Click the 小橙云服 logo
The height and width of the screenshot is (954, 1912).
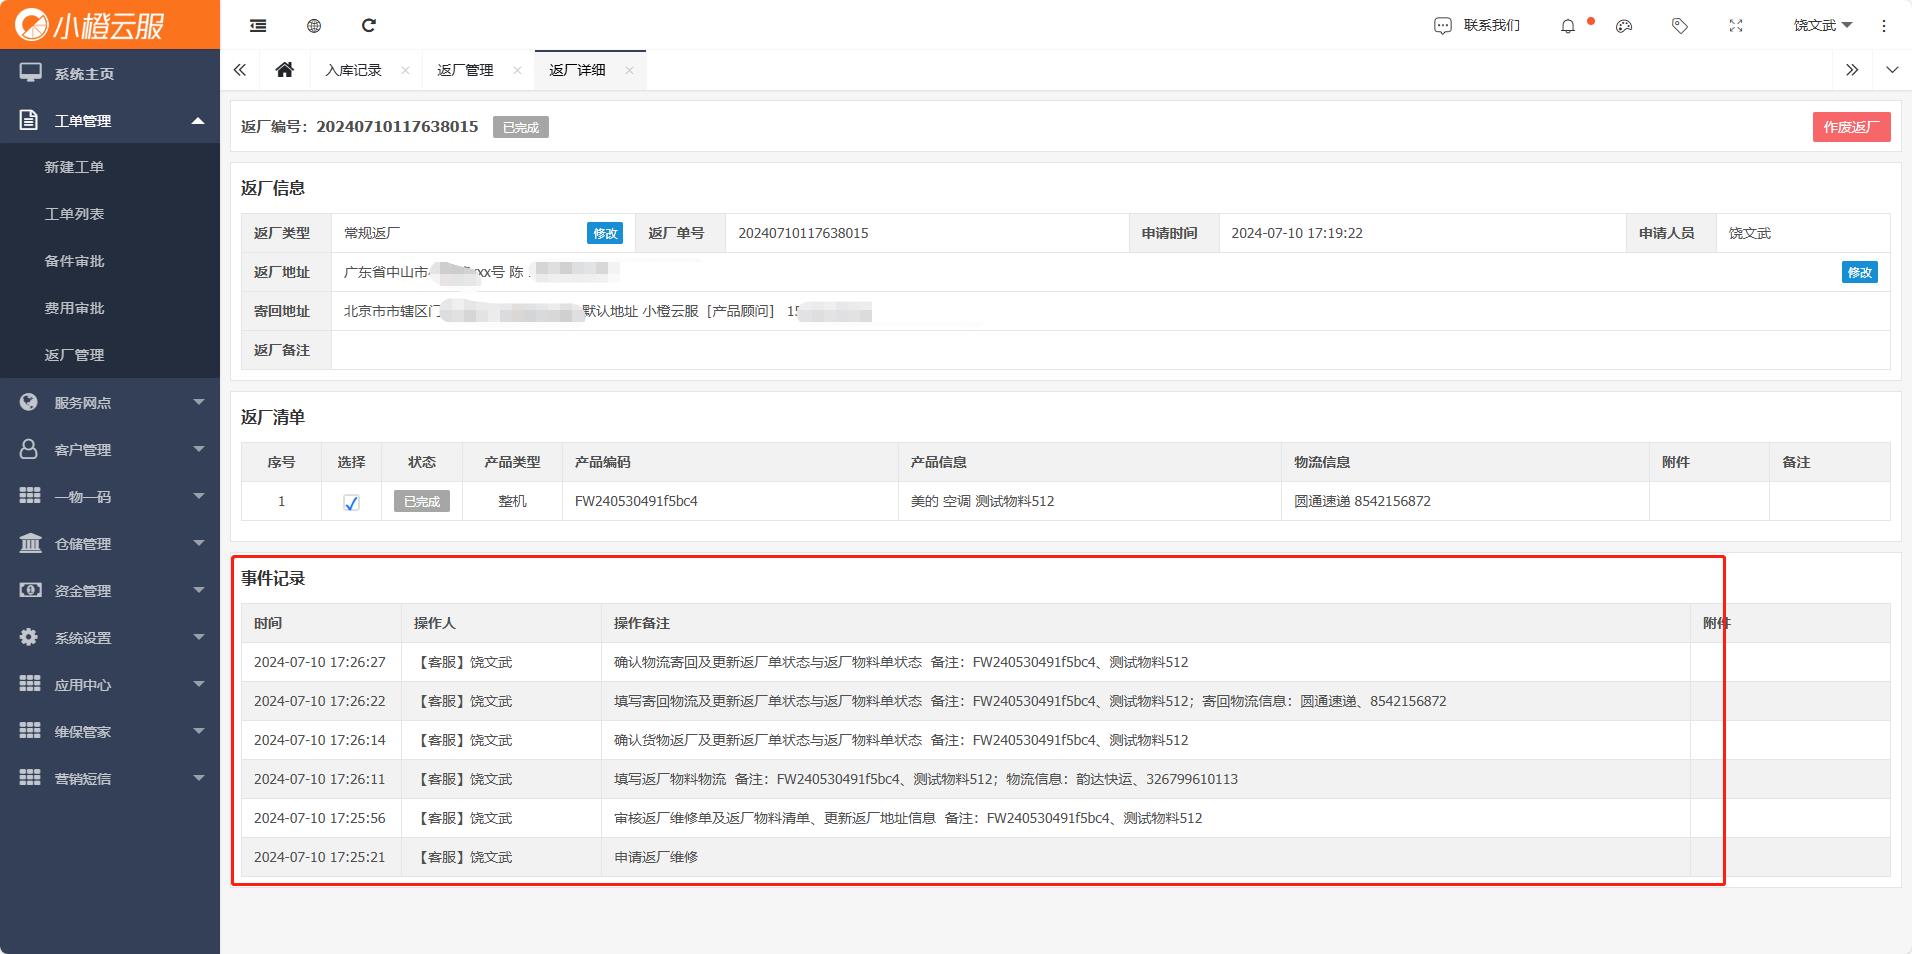point(90,25)
